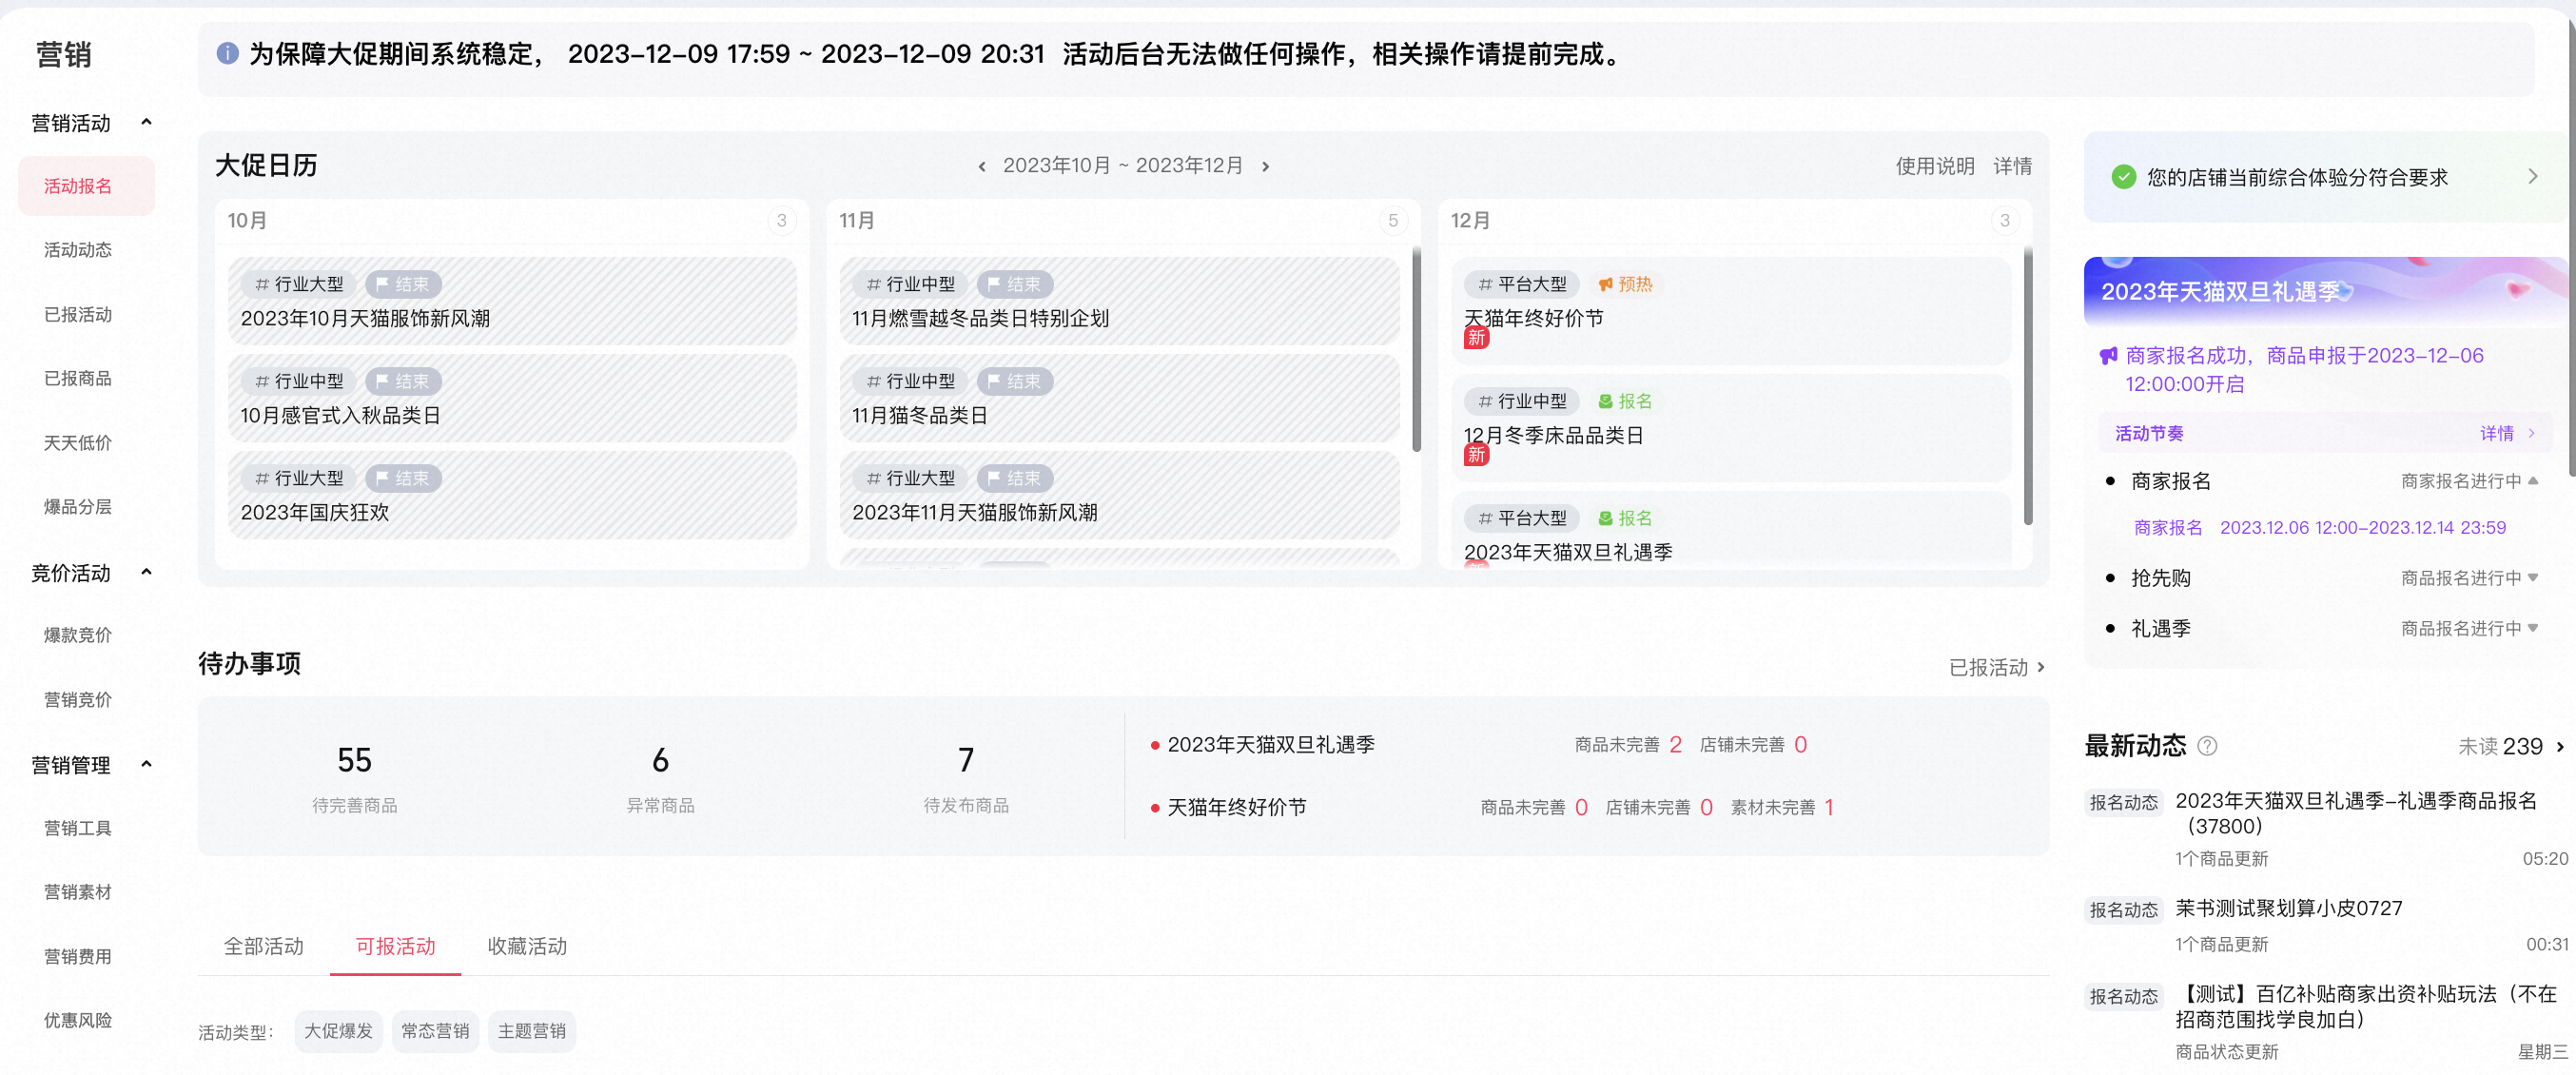Expand 礼遇季 stage details
The height and width of the screenshot is (1075, 2576).
pyautogui.click(x=2533, y=628)
